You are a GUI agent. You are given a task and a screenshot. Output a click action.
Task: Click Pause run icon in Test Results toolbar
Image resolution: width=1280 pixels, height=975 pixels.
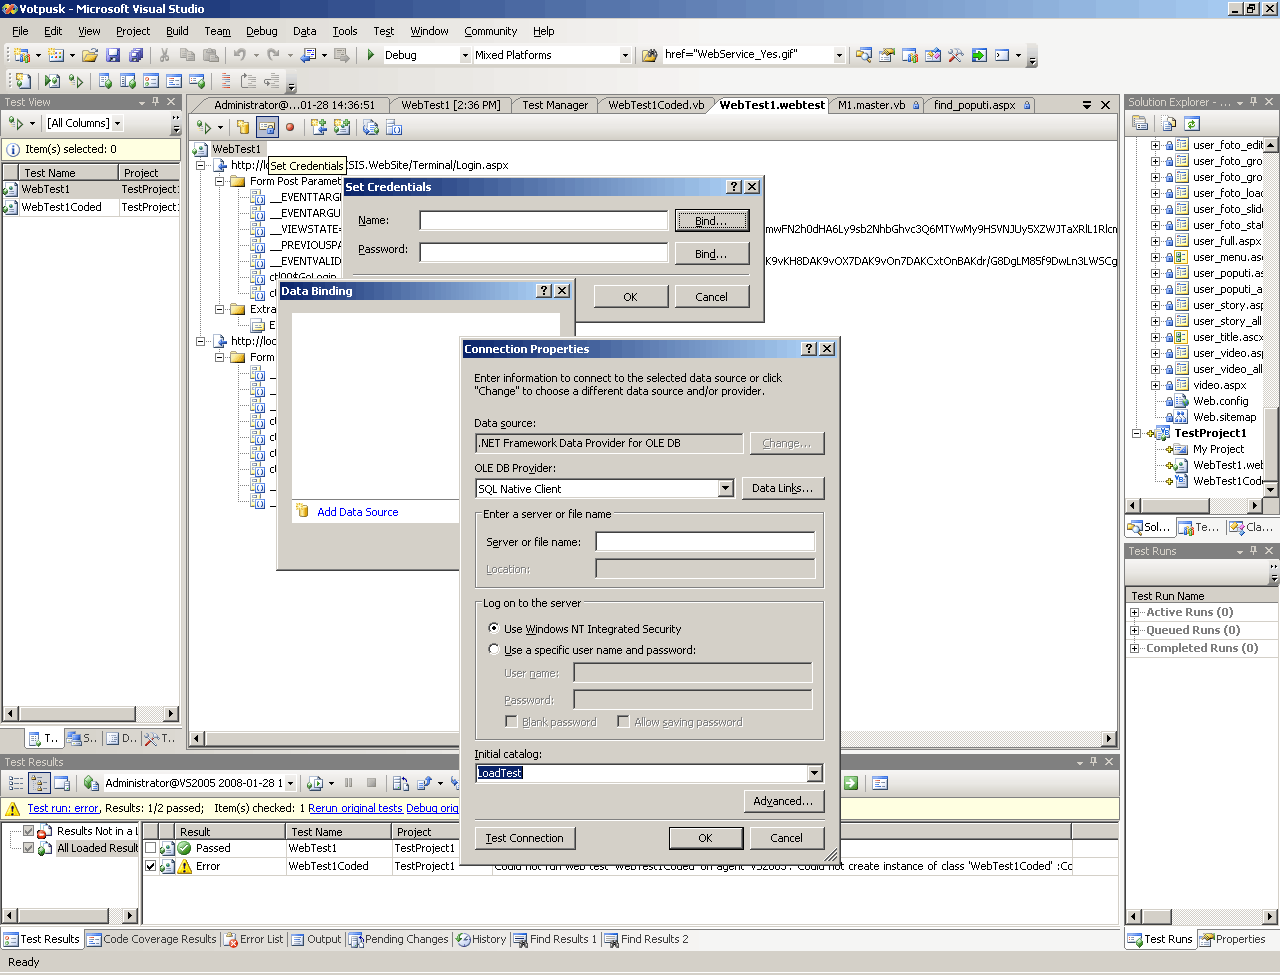tap(349, 783)
